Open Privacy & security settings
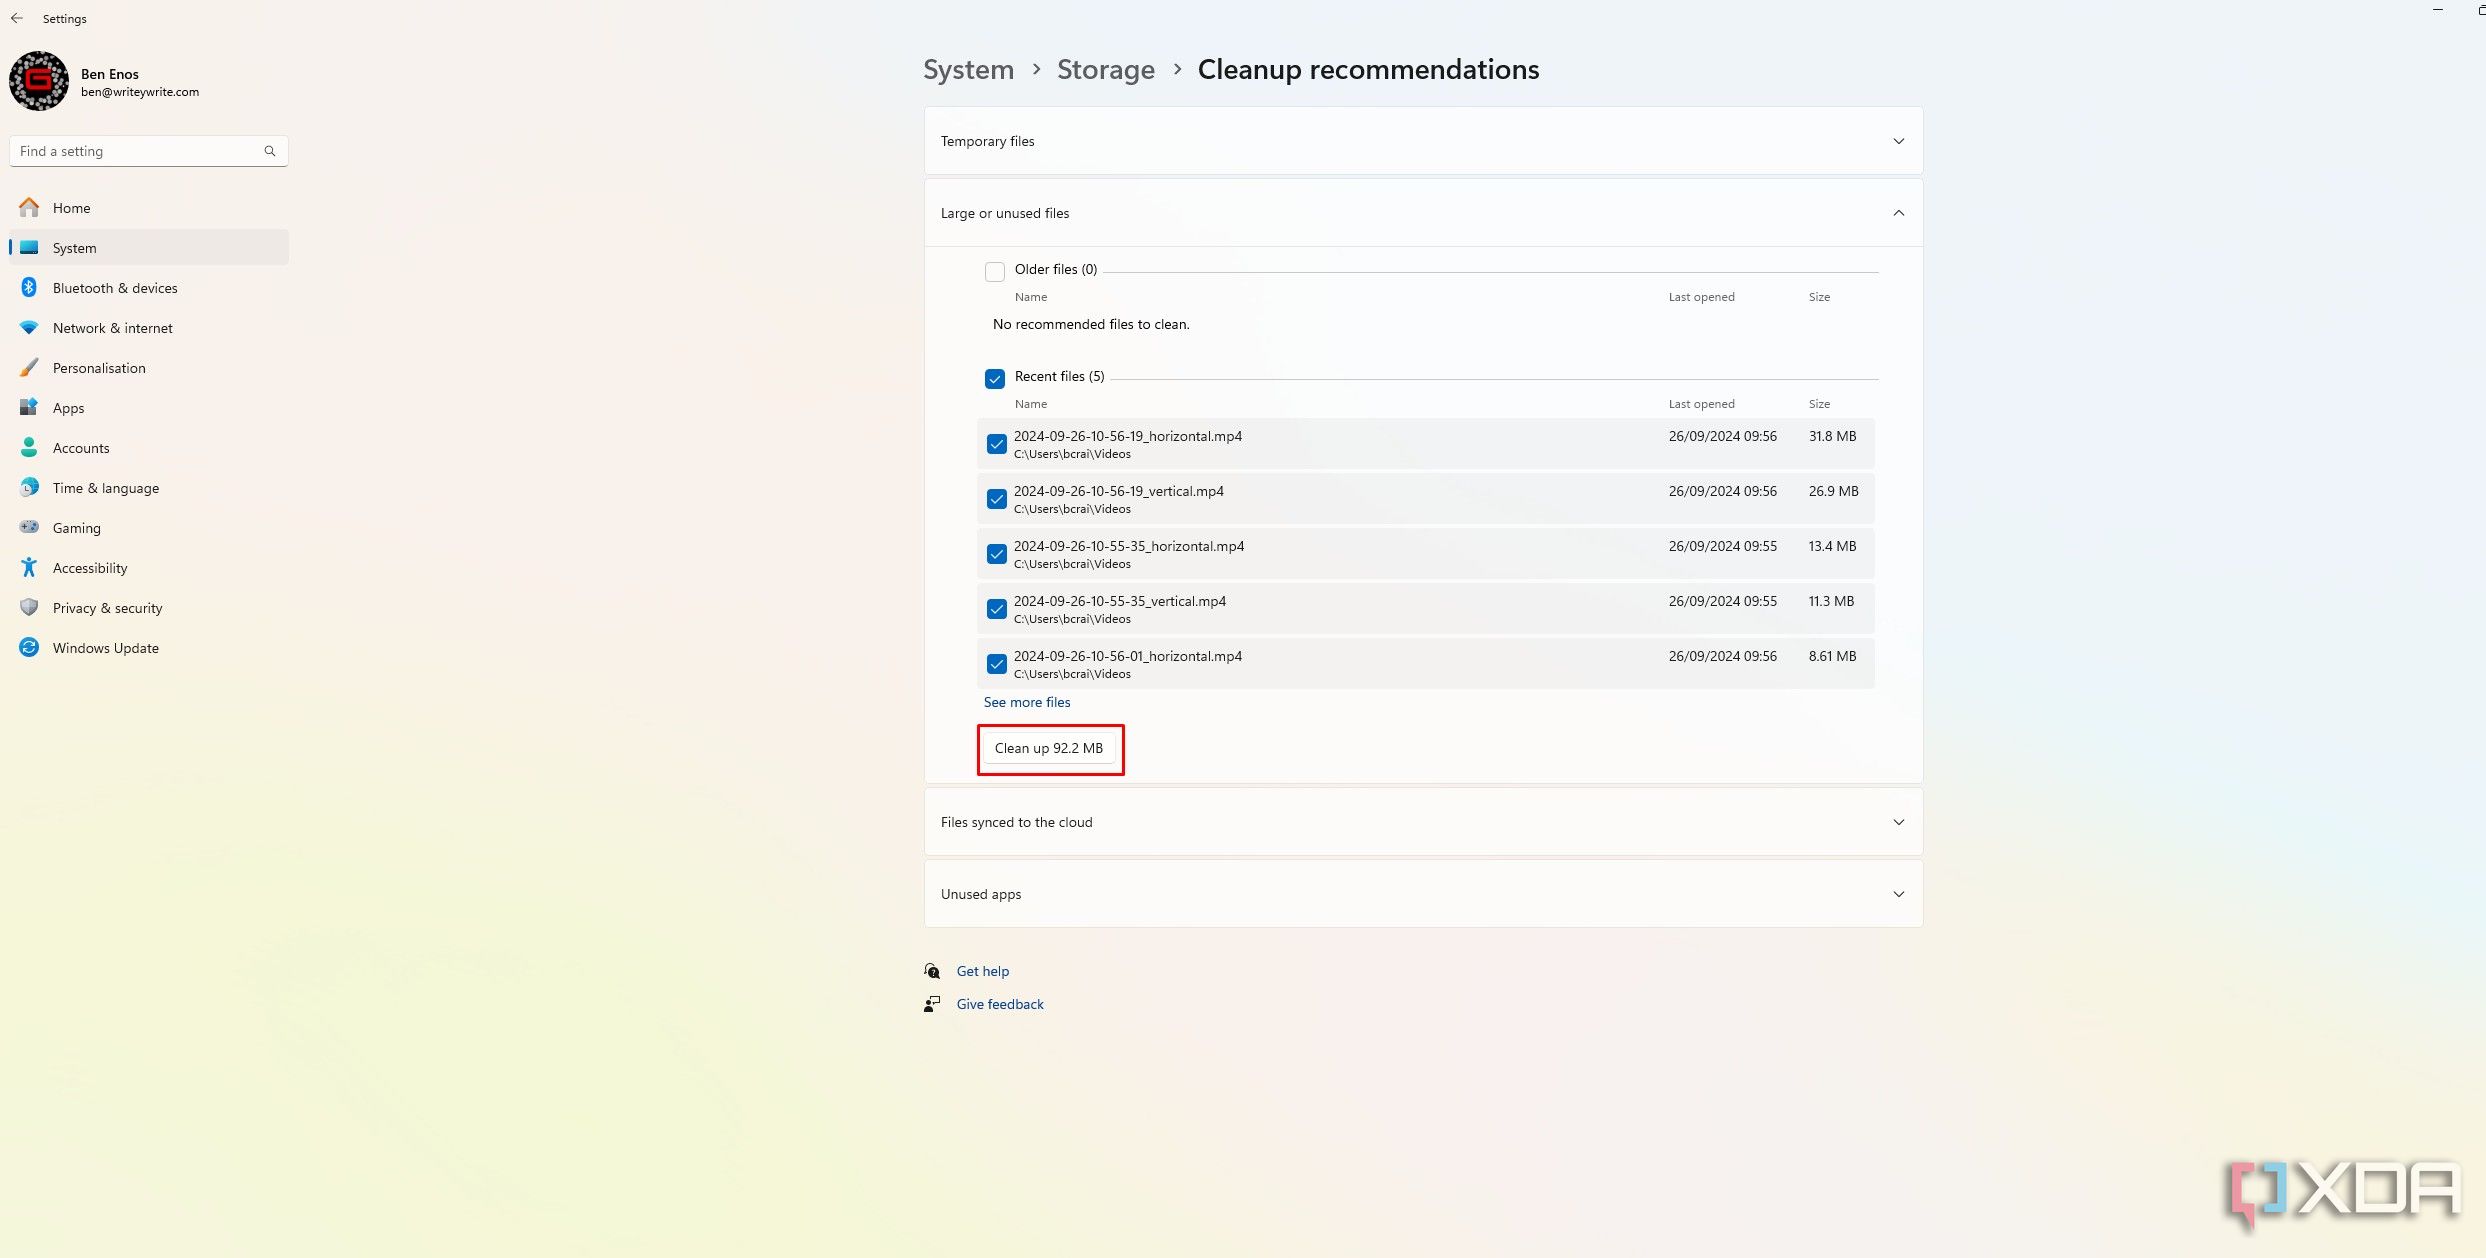This screenshot has width=2486, height=1258. point(149,607)
